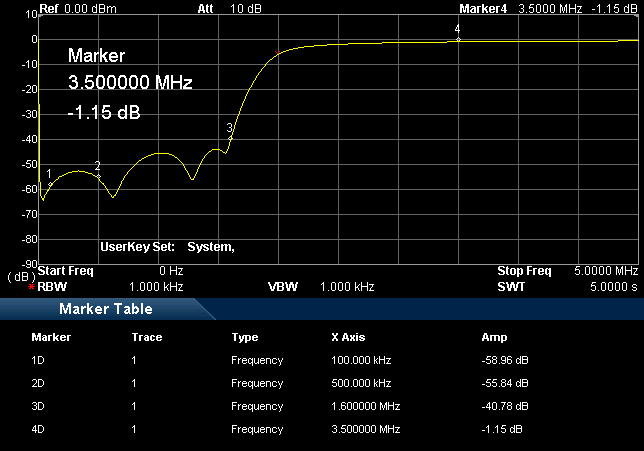Click the UserKey Set: System label
This screenshot has height=451, width=644.
pyautogui.click(x=167, y=246)
